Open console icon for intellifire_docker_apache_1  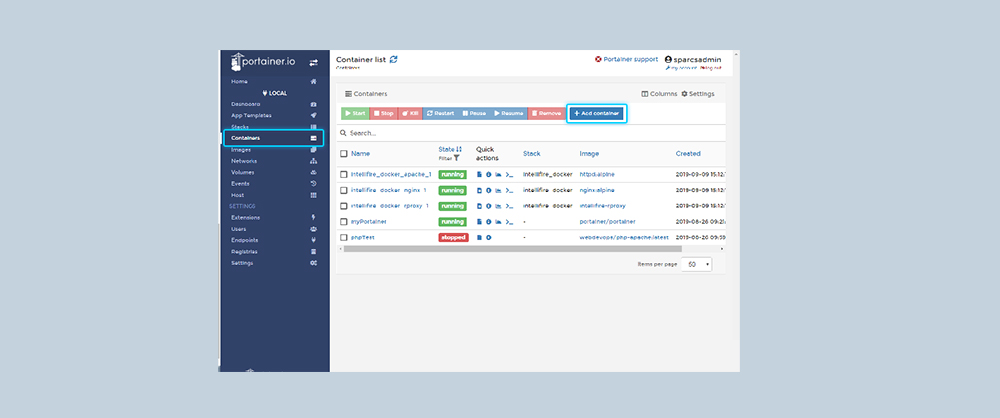point(509,174)
